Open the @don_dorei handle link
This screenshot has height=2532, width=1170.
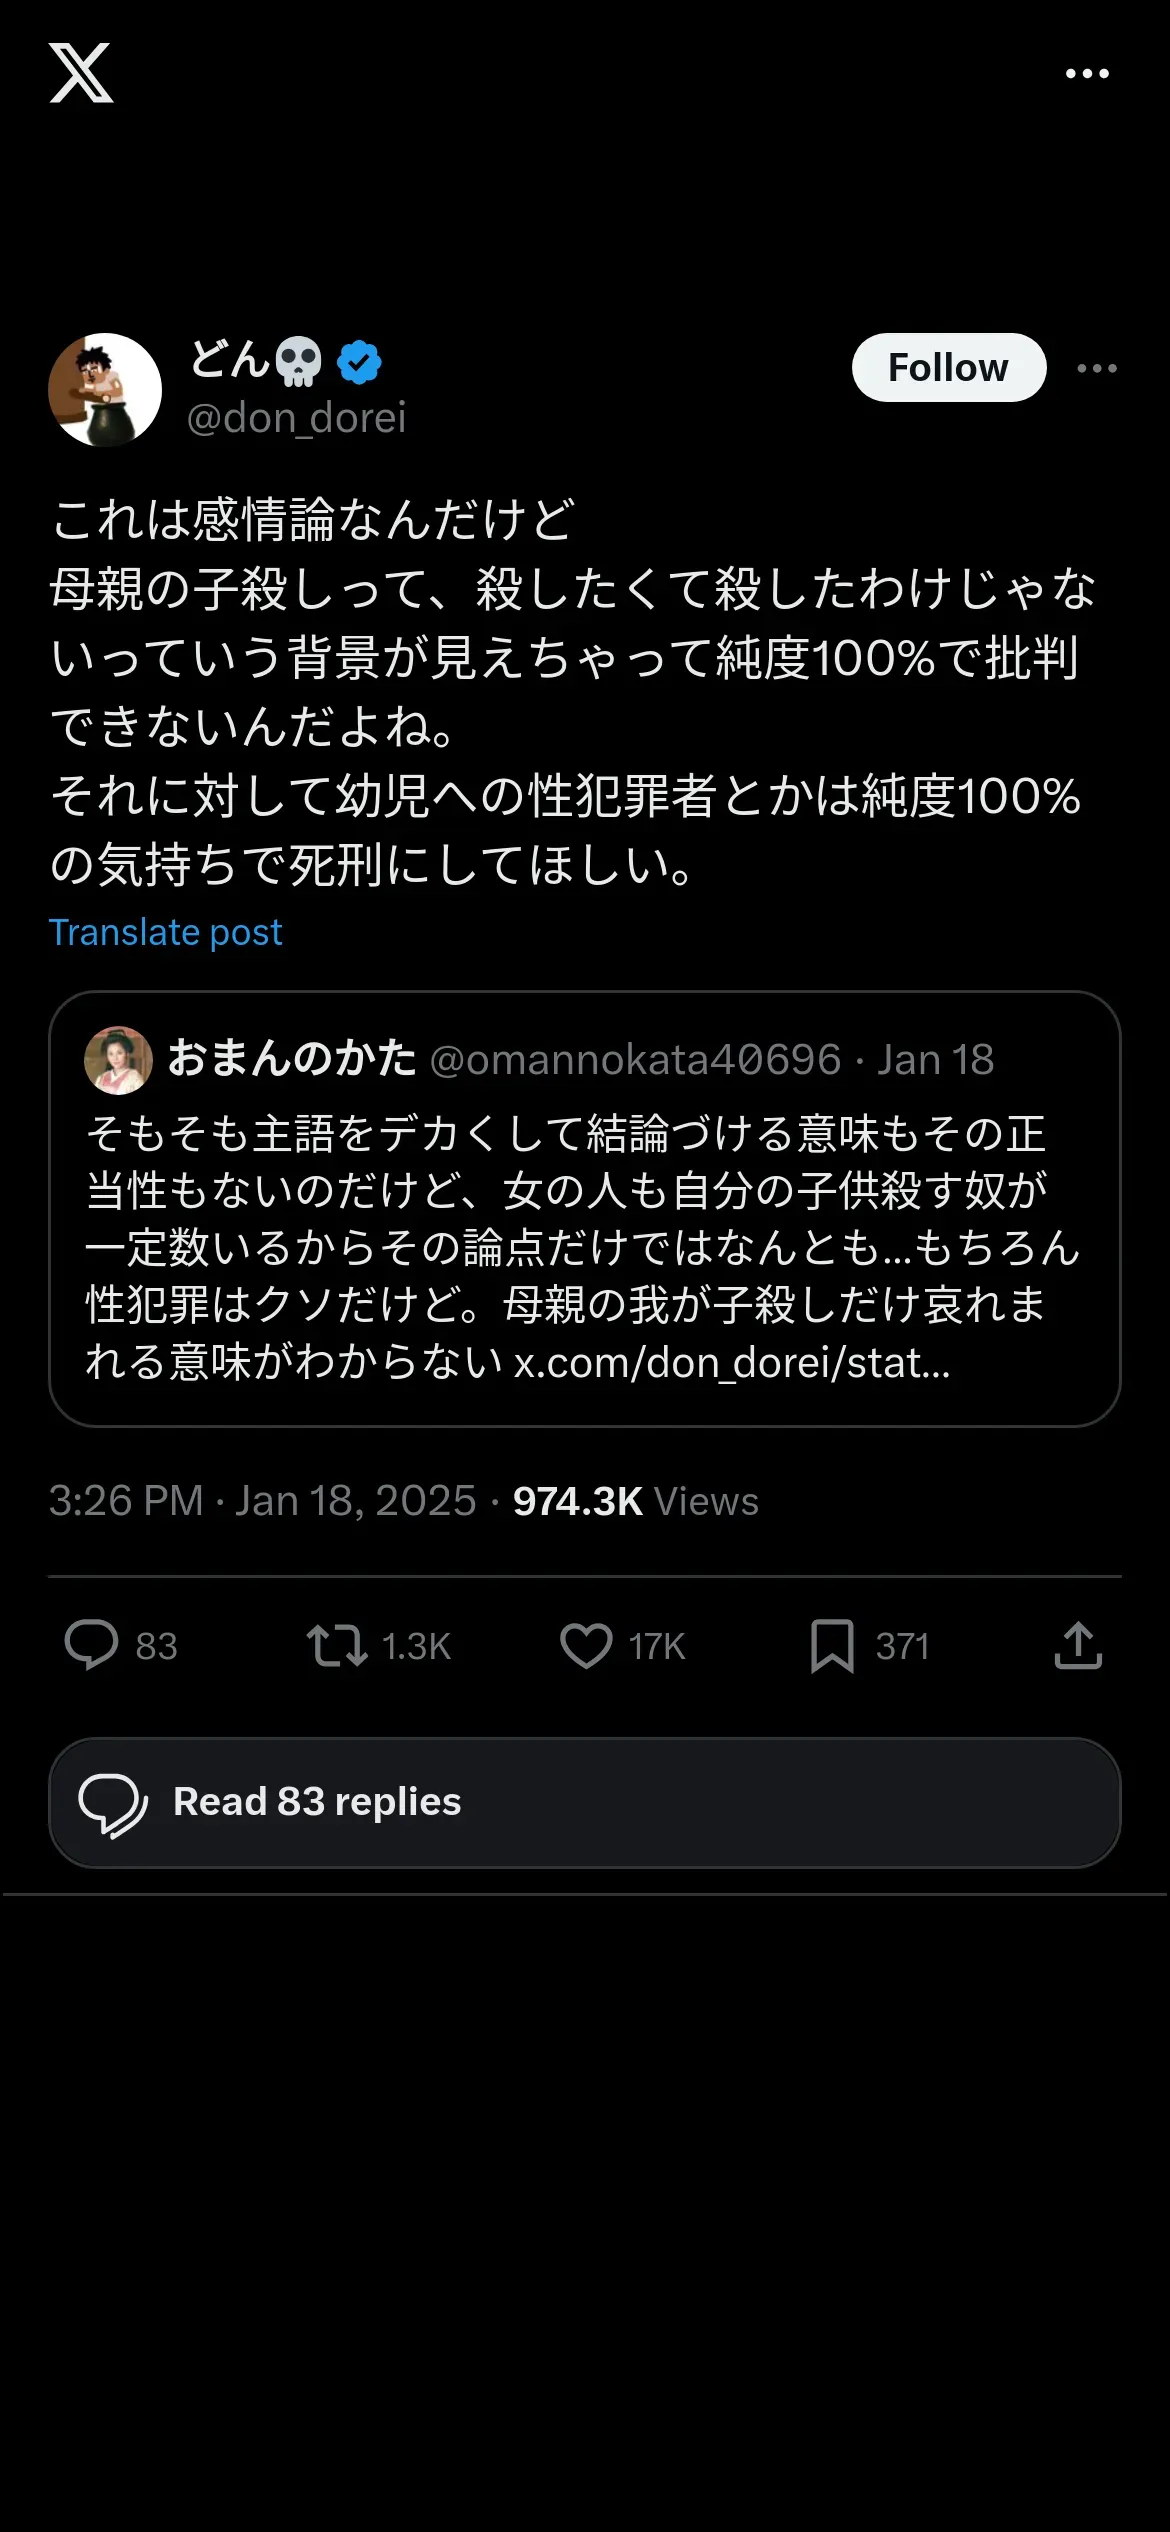click(296, 418)
